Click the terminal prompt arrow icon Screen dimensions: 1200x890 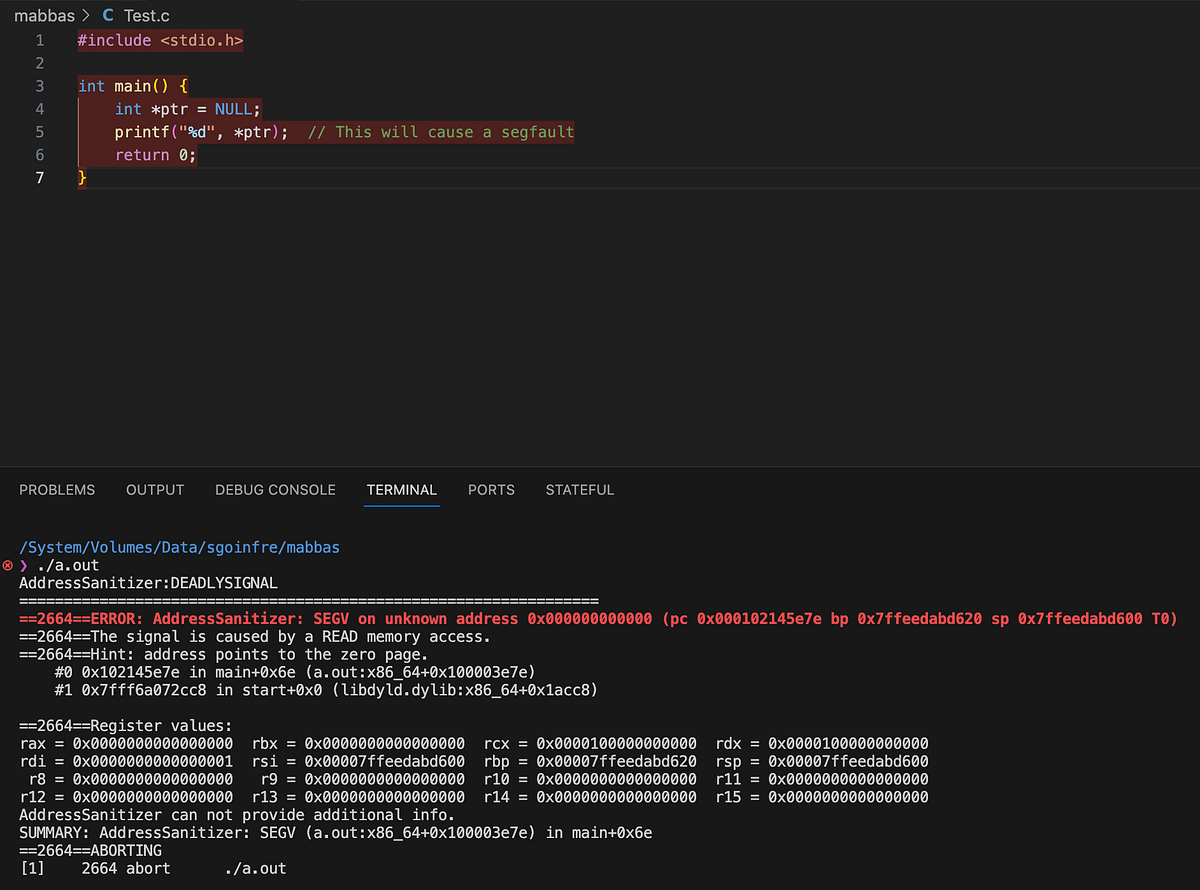click(22, 564)
